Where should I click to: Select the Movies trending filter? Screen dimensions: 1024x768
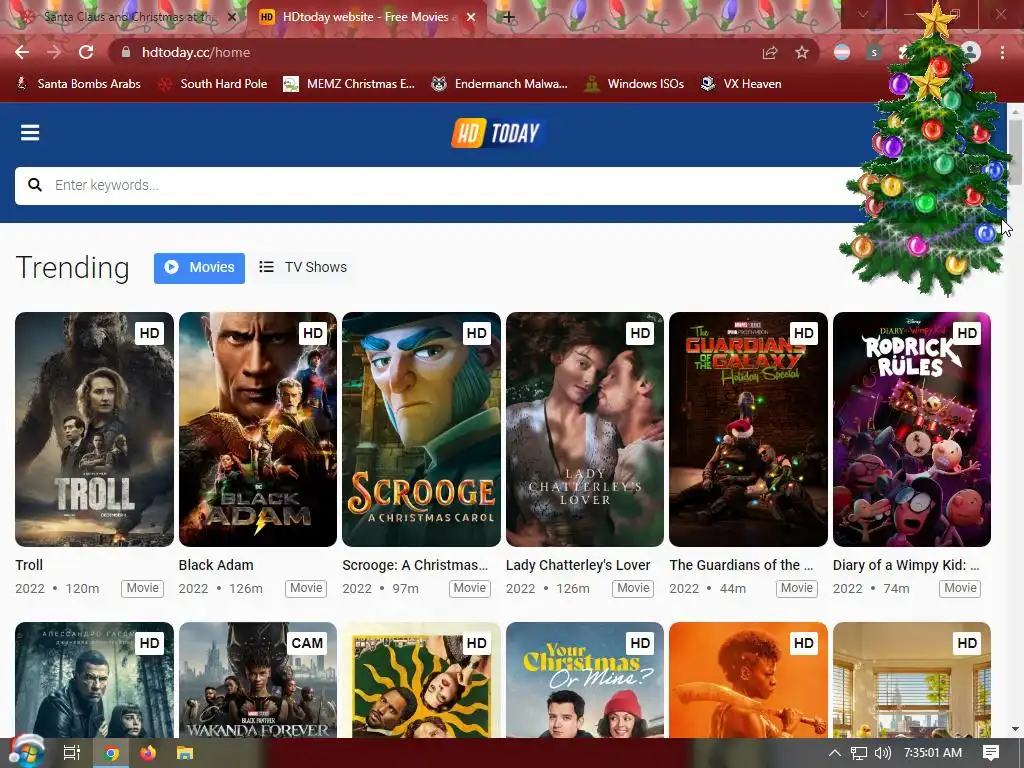199,268
